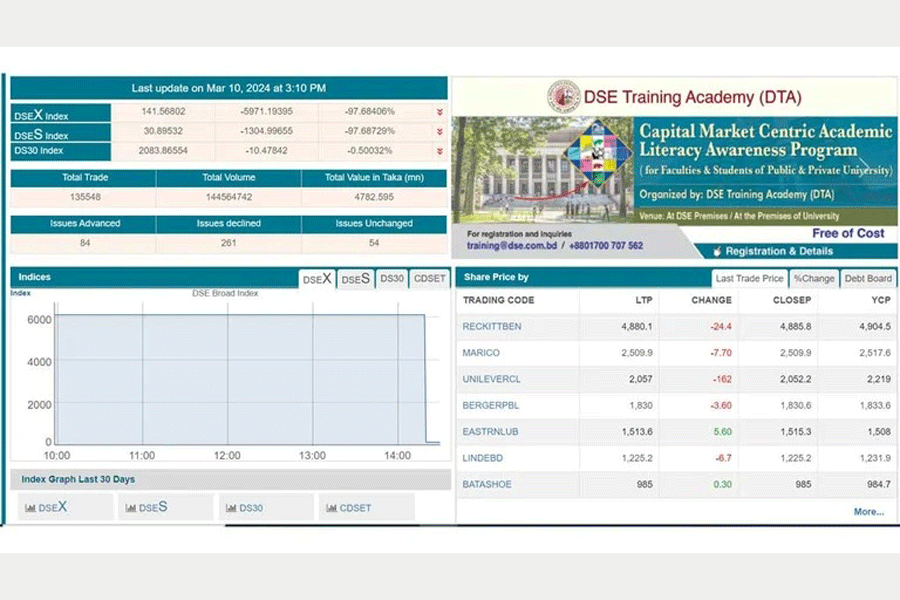The height and width of the screenshot is (600, 900).
Task: Click the DSES index red down-arrow icon
Action: click(x=439, y=132)
